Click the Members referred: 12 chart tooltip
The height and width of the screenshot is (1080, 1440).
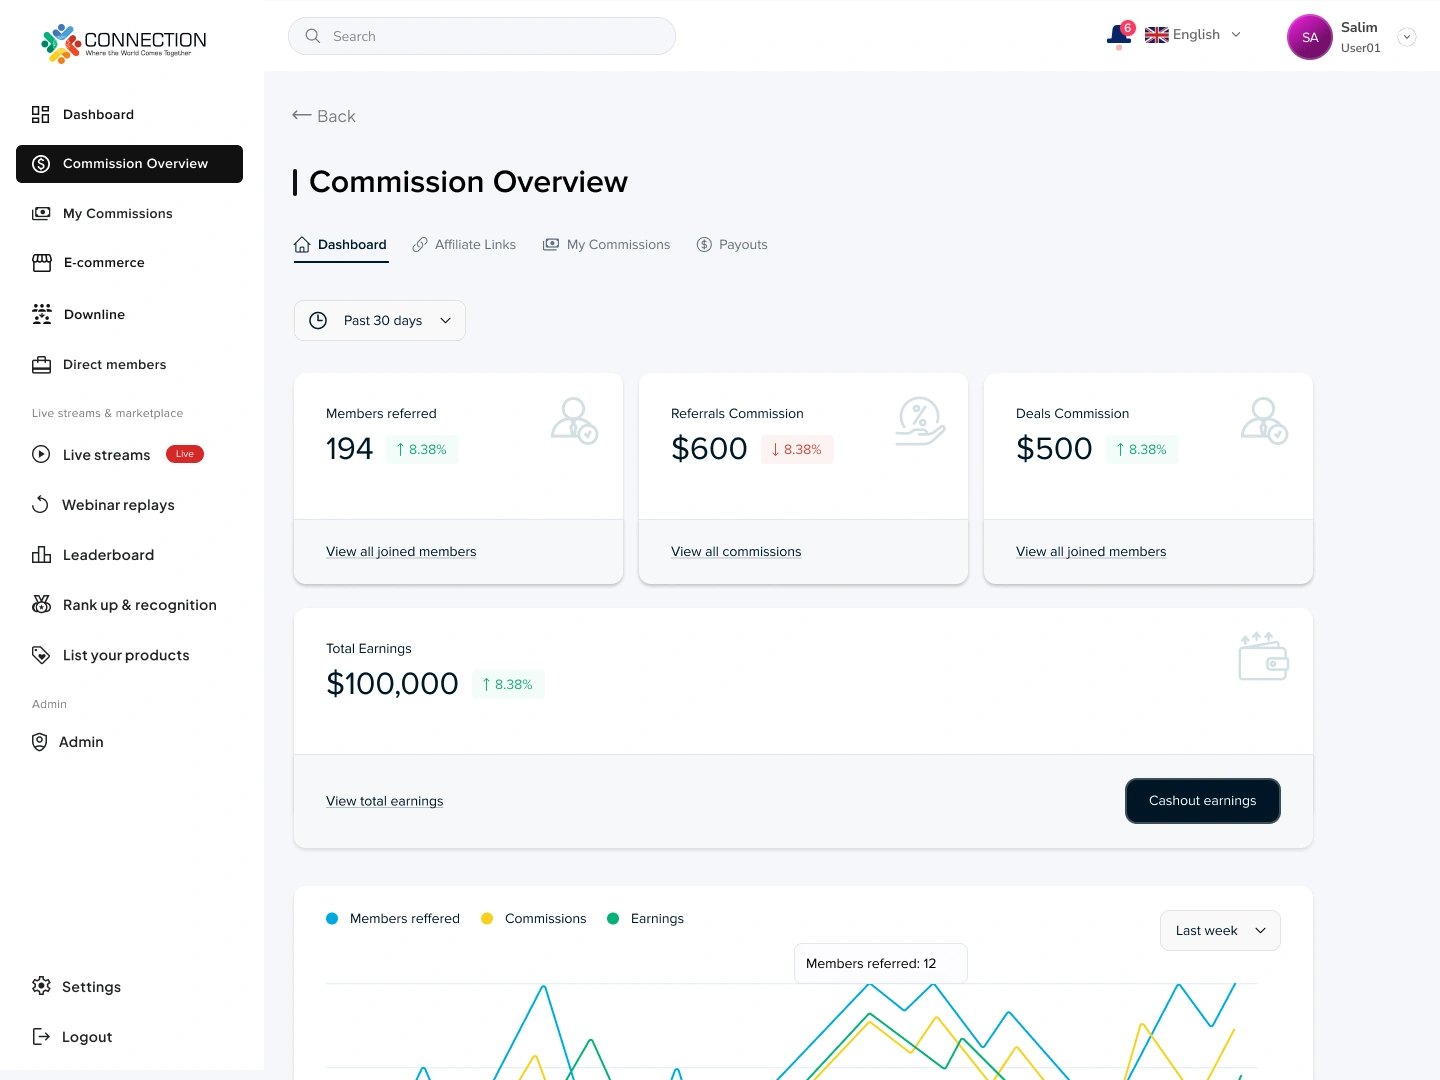[x=881, y=964]
